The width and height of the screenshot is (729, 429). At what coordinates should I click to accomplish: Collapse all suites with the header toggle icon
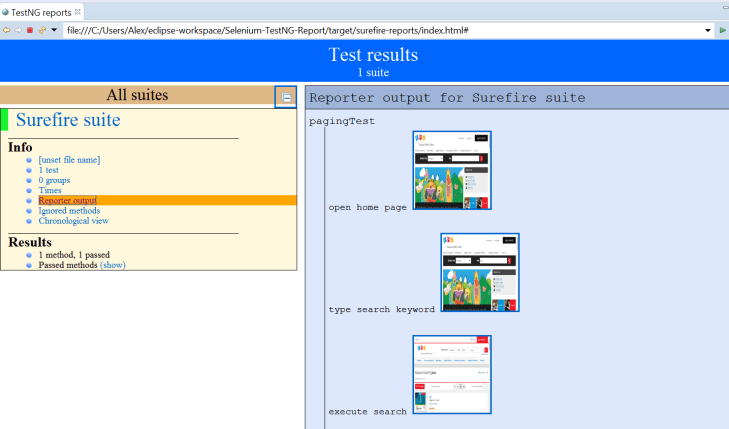pos(286,97)
